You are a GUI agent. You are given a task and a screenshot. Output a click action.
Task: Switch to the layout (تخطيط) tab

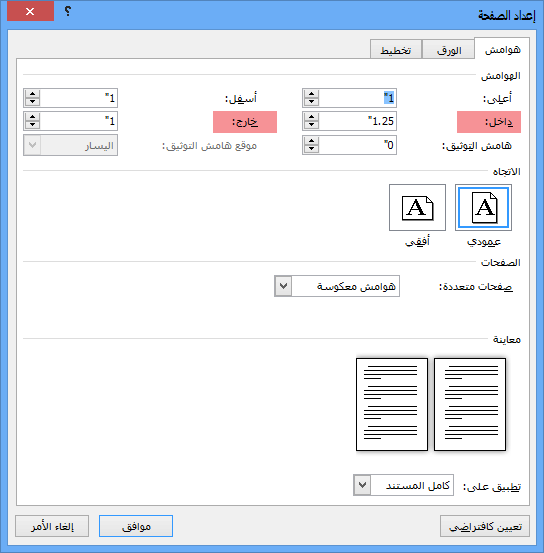tap(396, 50)
